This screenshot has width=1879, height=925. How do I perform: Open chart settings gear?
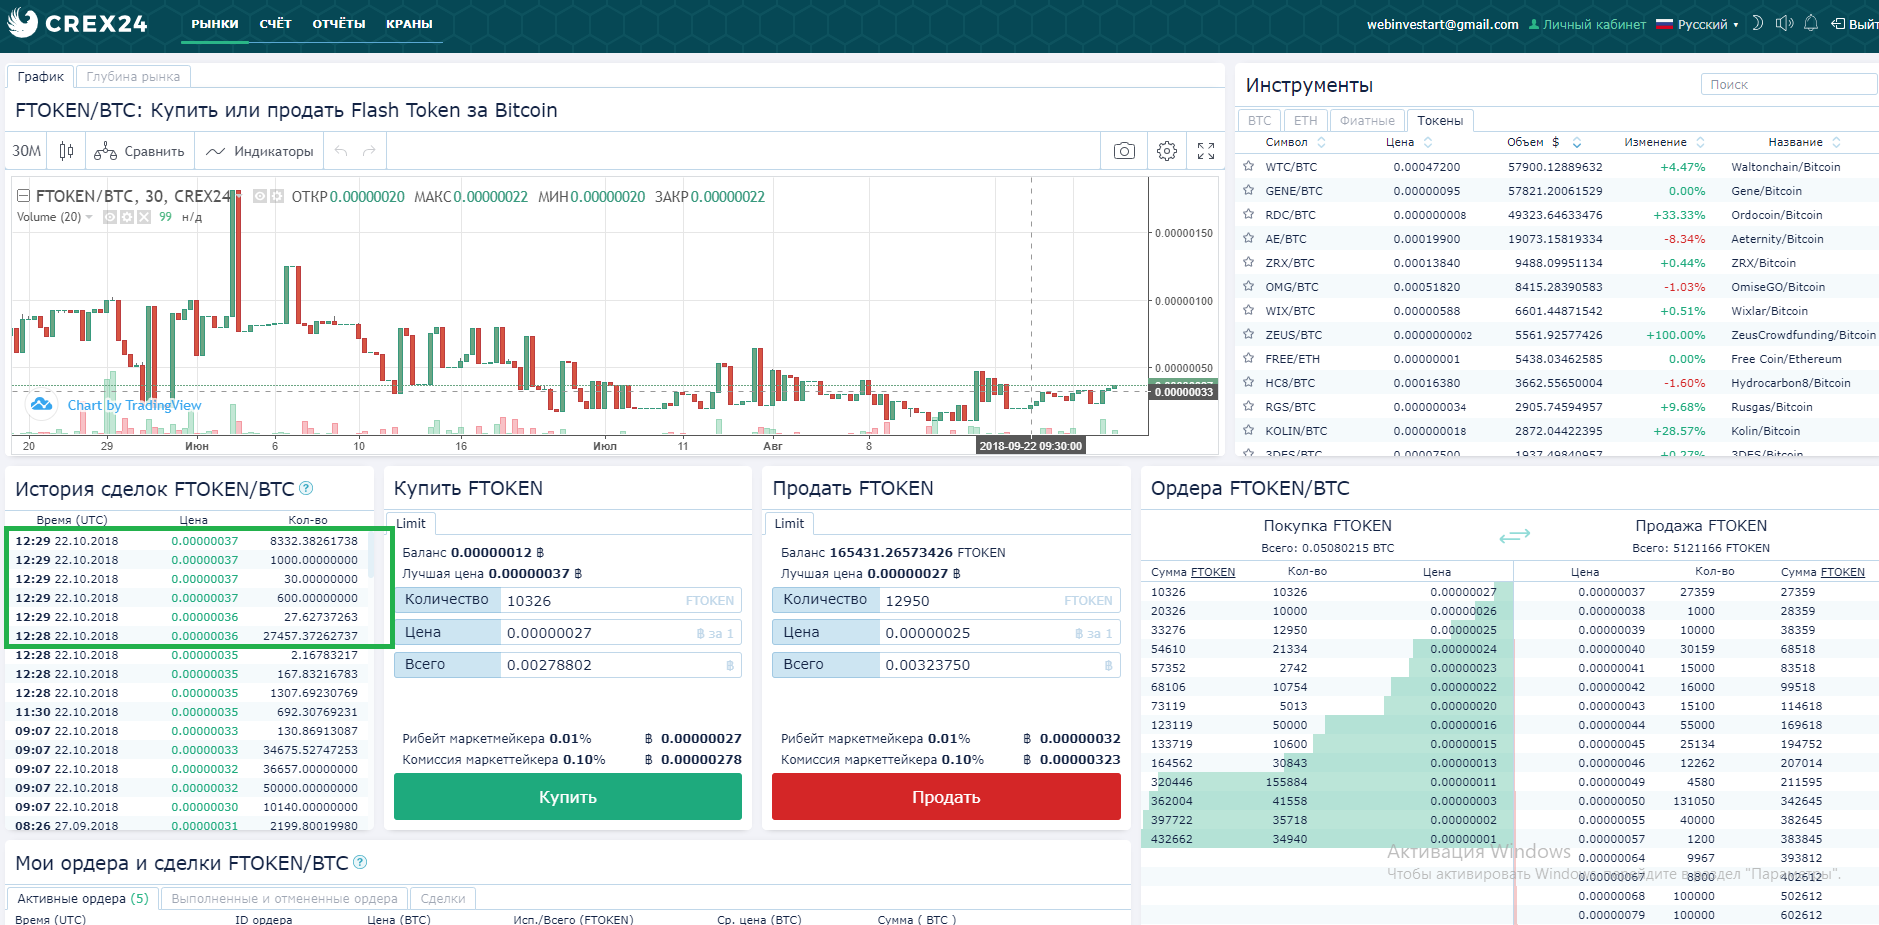1166,151
